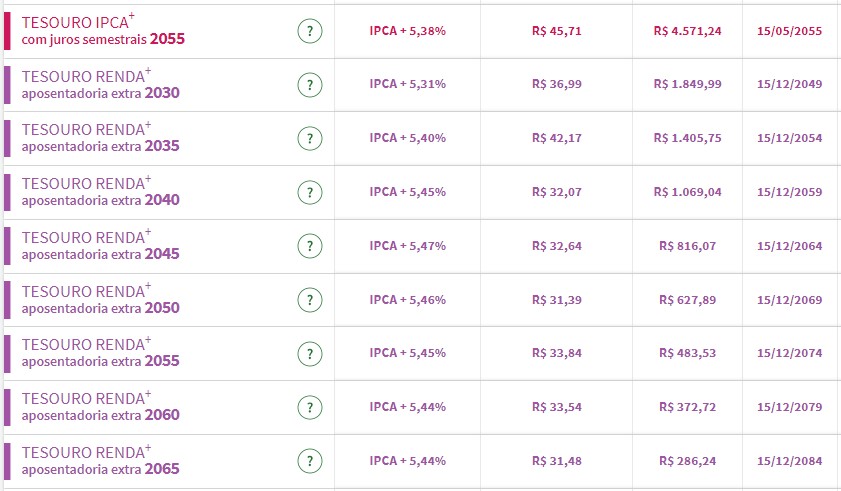This screenshot has width=841, height=491.
Task: Click the IPCA + 5,47% rate
Action: pyautogui.click(x=407, y=246)
